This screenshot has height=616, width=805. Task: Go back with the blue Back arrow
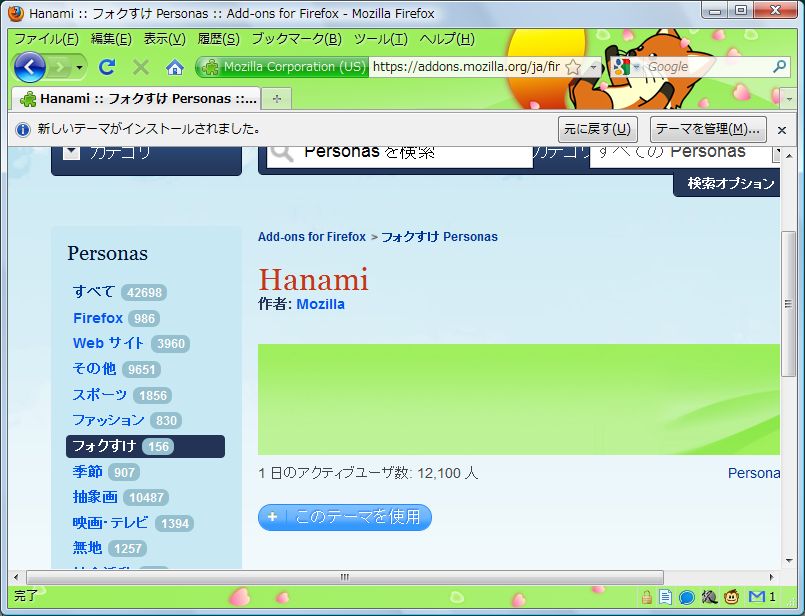(x=29, y=67)
